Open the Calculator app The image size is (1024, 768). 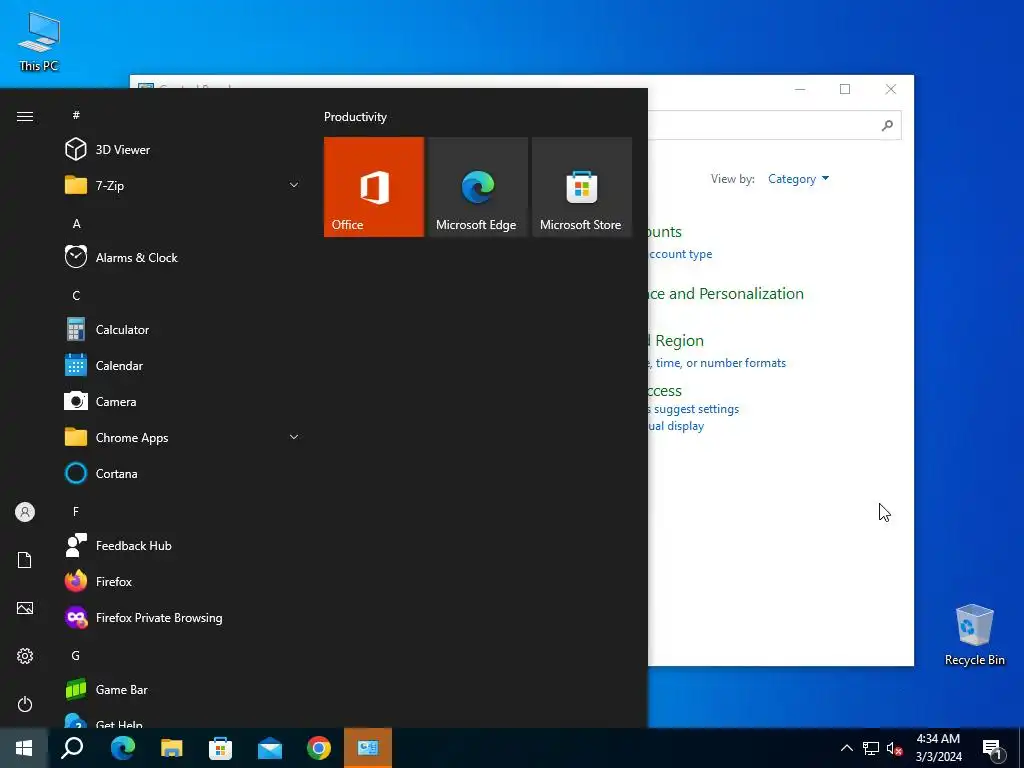coord(183,330)
